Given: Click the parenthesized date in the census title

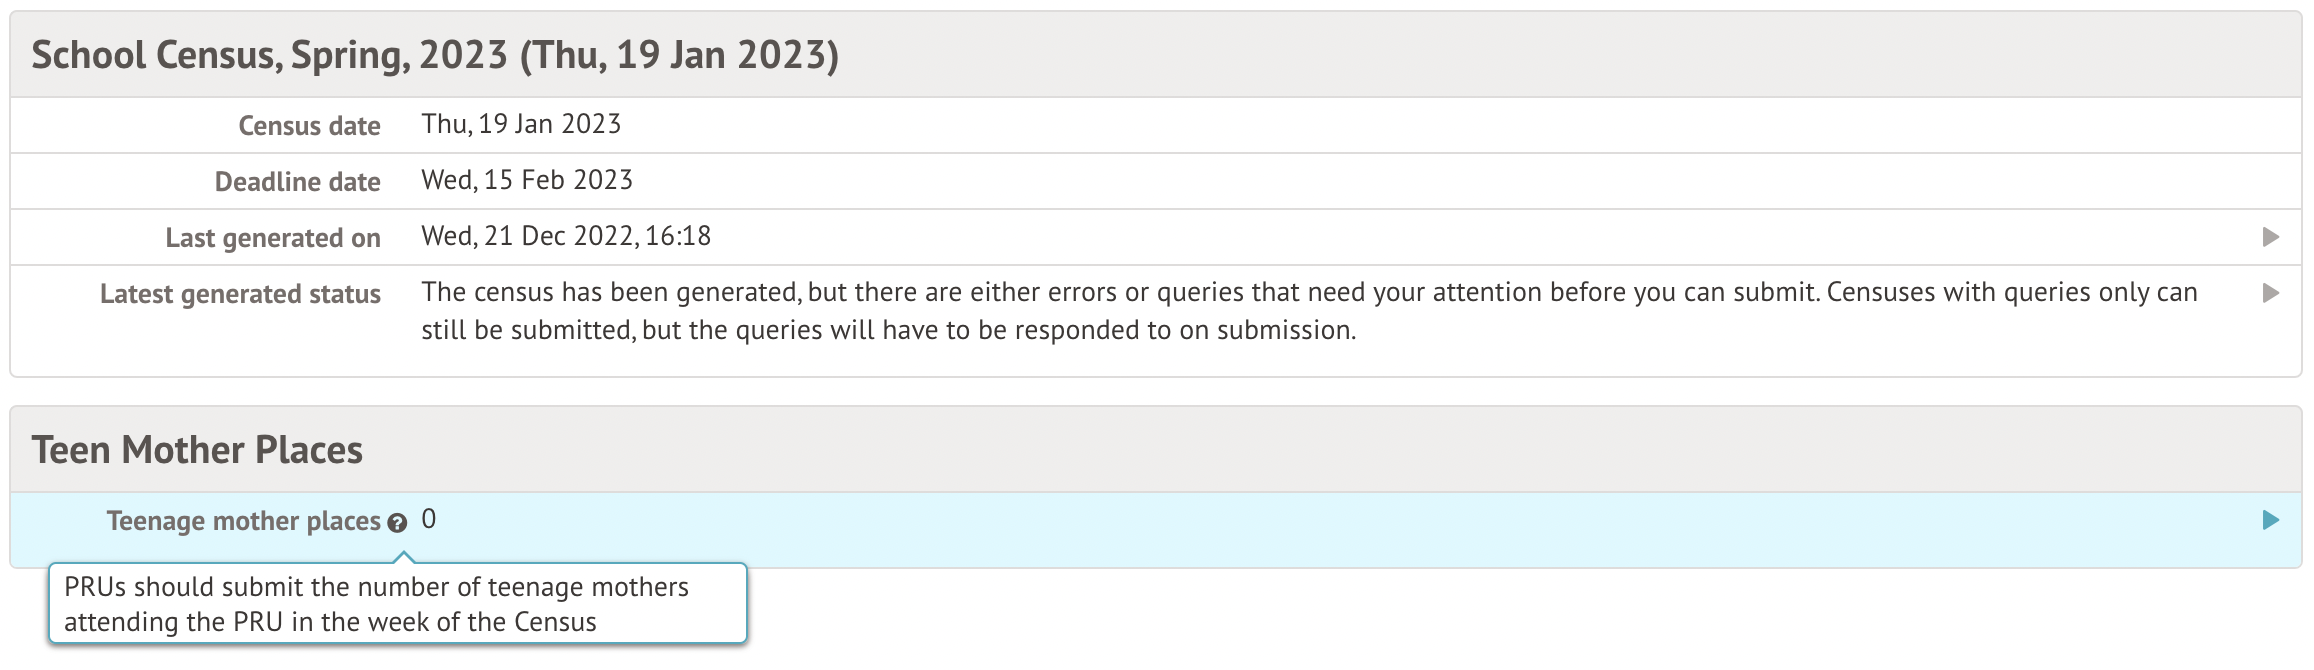Looking at the screenshot, I should tap(679, 55).
